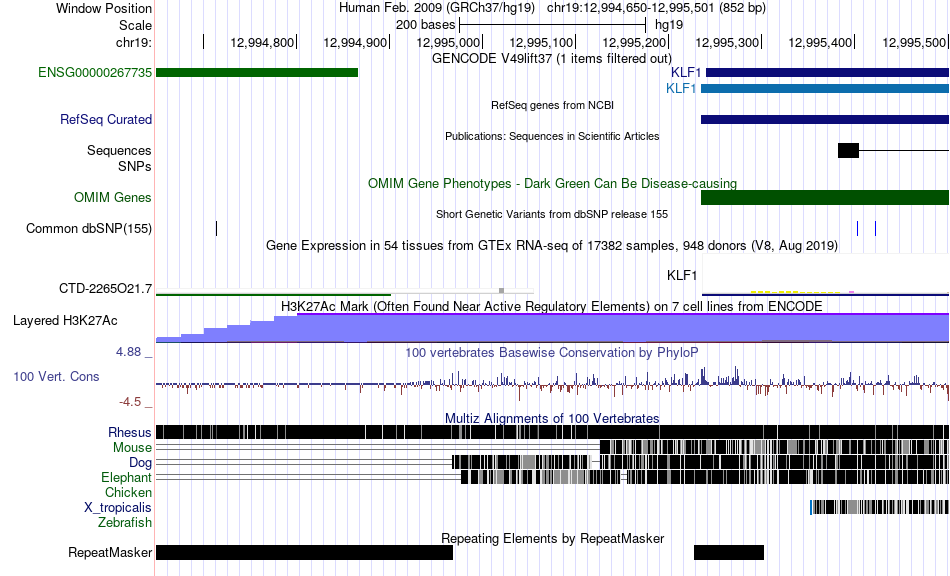Click the OMIM Gene Phenotypes track title
Image resolution: width=950 pixels, height=576 pixels.
(553, 184)
